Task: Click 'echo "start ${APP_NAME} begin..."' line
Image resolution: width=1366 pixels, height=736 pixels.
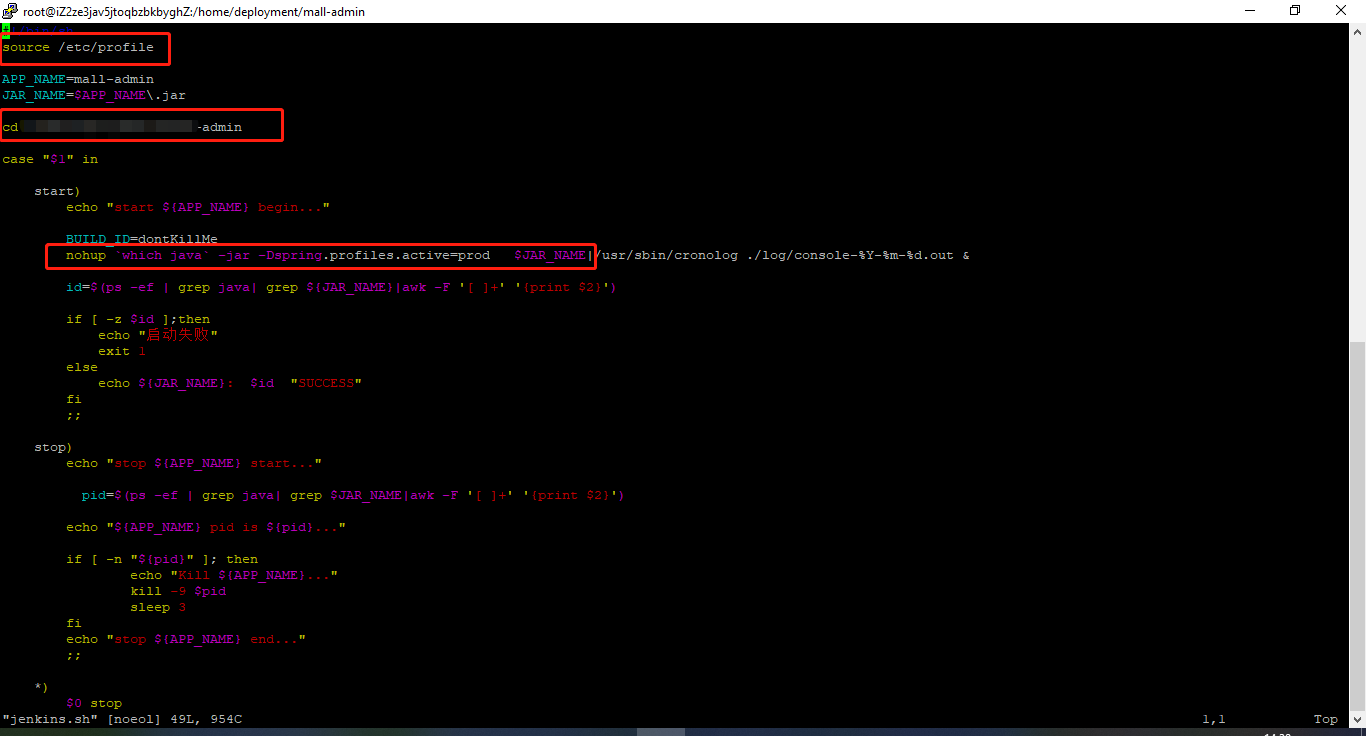Action: coord(198,207)
